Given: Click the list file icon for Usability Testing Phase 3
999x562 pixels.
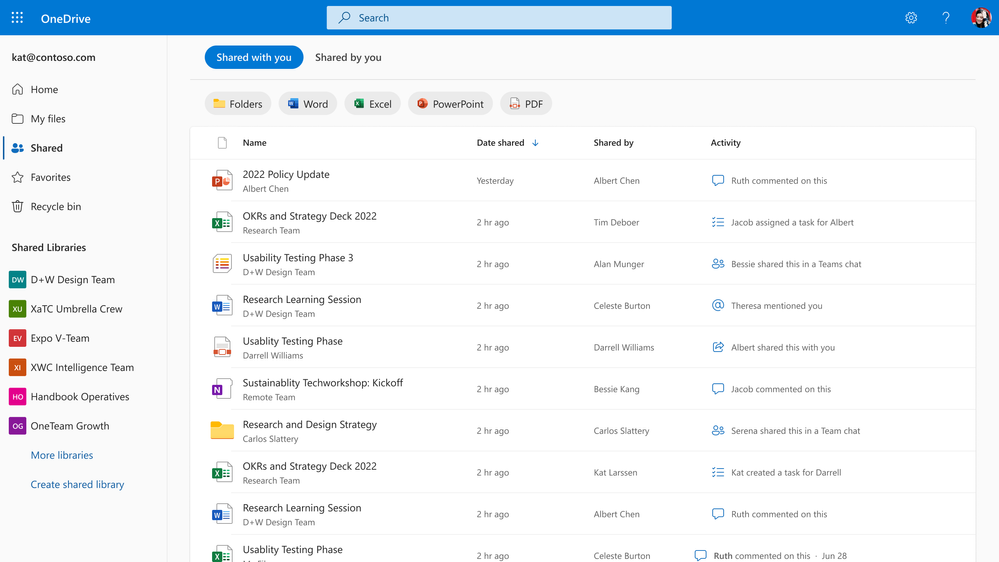Looking at the screenshot, I should tap(222, 264).
